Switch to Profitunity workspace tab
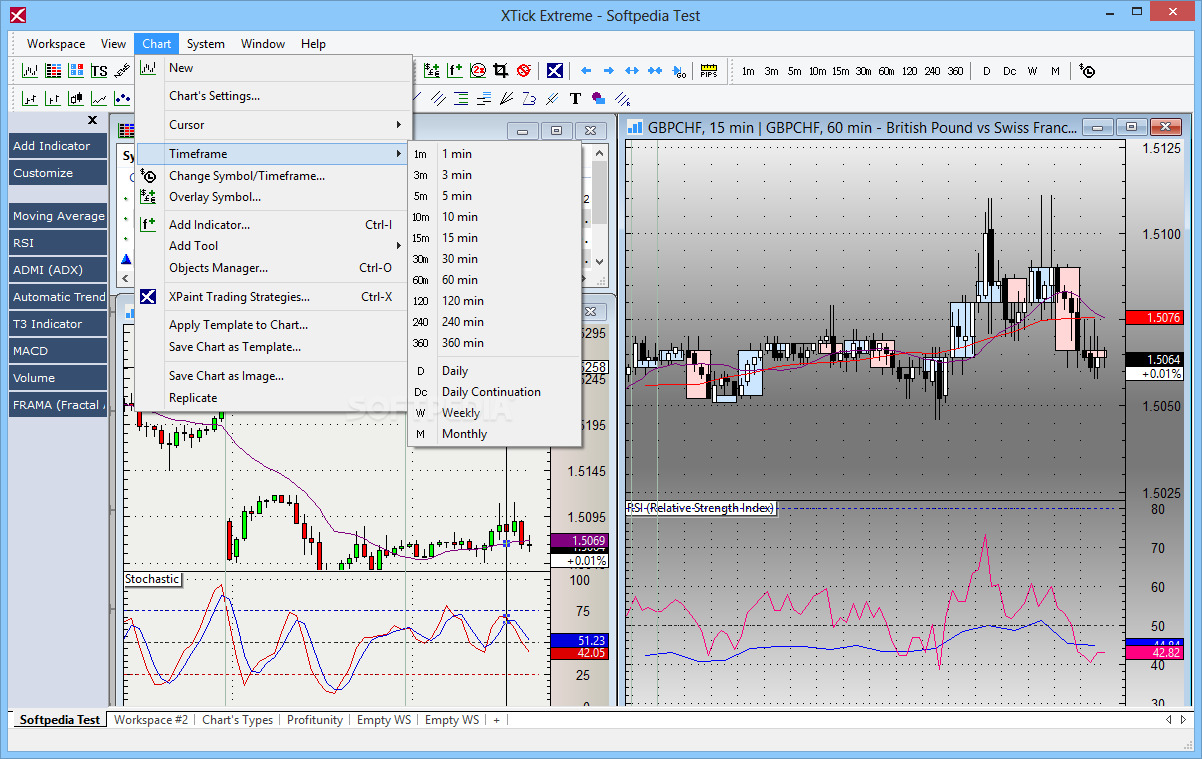The width and height of the screenshot is (1202, 759). [315, 720]
